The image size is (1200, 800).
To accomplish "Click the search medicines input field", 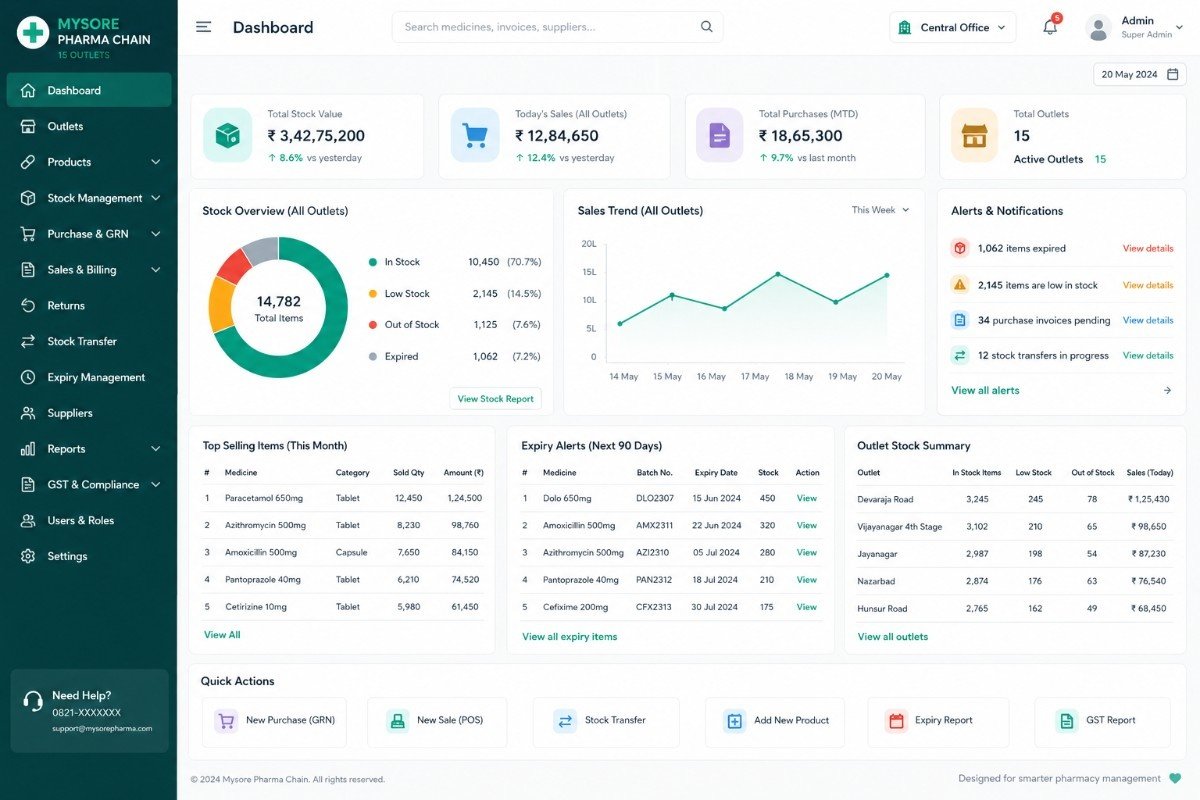I will 557,27.
